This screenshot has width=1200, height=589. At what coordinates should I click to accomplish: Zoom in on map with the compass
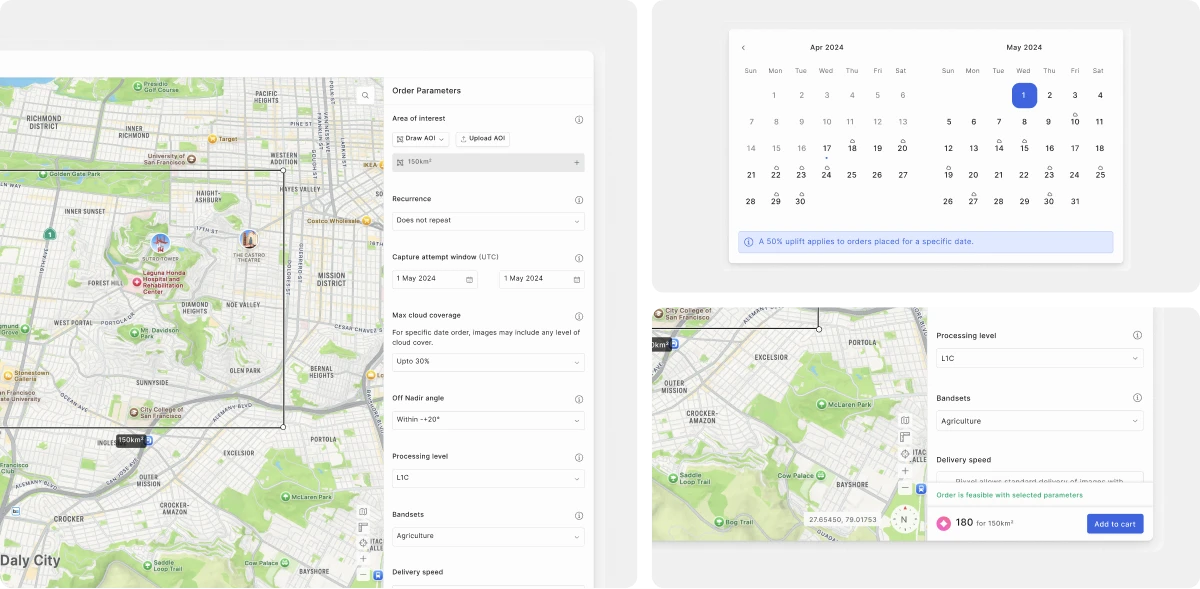pyautogui.click(x=905, y=470)
